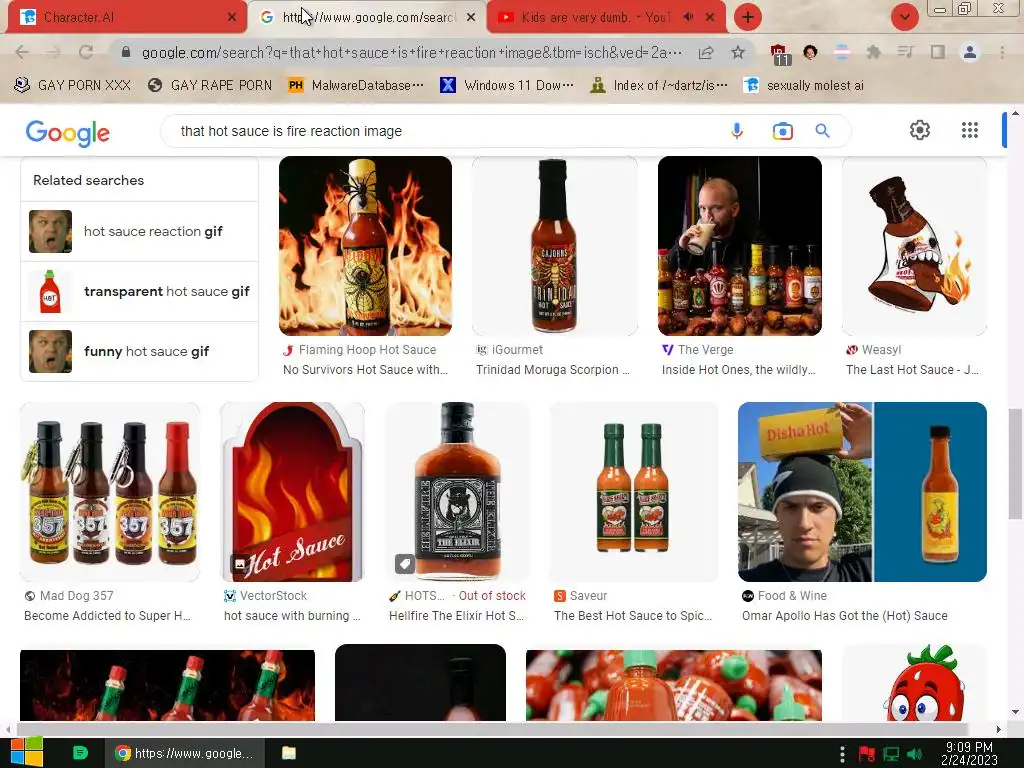Open the Windows Start button
The width and height of the screenshot is (1024, 768).
26,753
